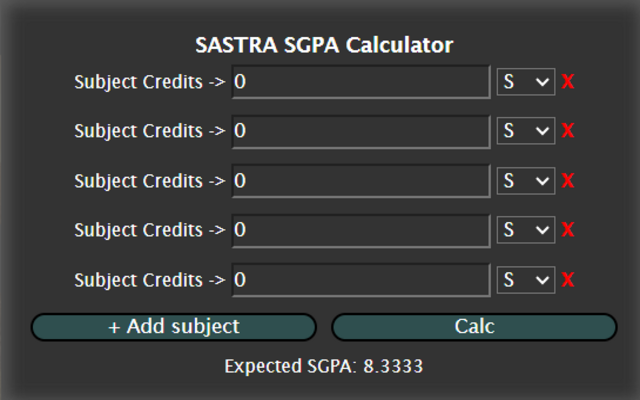640x400 pixels.
Task: Expand the second subject's grade selector
Action: (x=526, y=131)
